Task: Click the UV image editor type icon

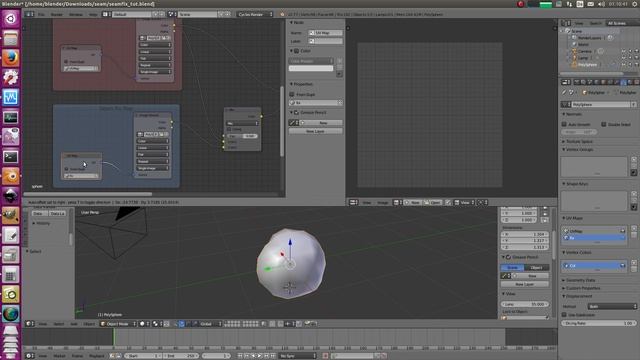Action: [x=353, y=202]
